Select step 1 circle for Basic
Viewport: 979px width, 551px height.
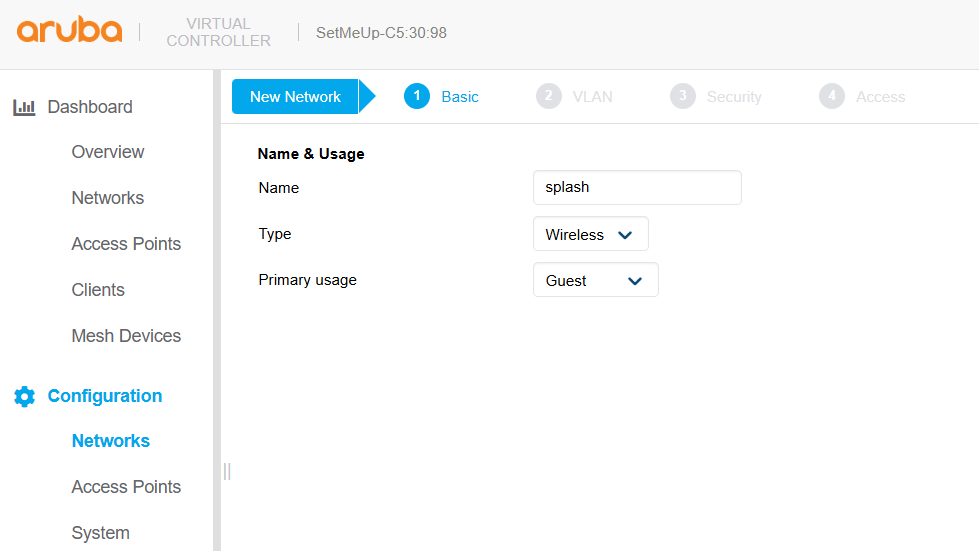416,96
